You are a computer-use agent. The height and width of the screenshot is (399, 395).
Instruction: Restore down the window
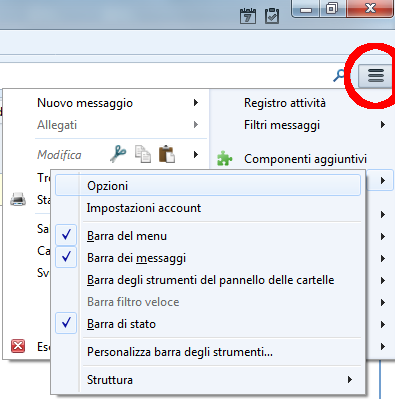pyautogui.click(x=332, y=9)
